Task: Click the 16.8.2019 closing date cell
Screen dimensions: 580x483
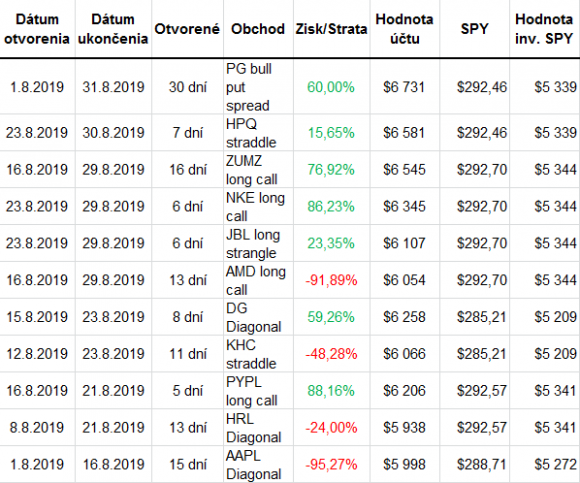Action: click(x=113, y=465)
